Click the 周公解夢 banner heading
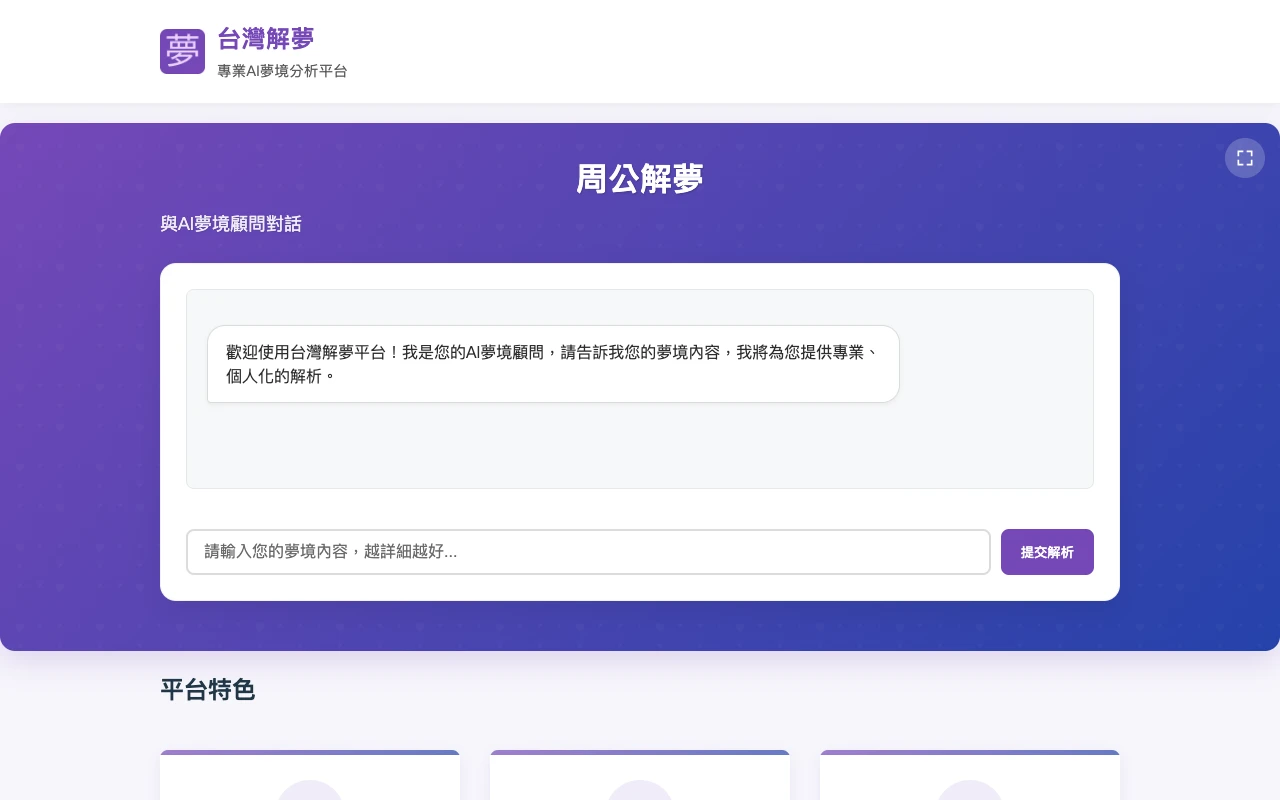 (x=640, y=178)
